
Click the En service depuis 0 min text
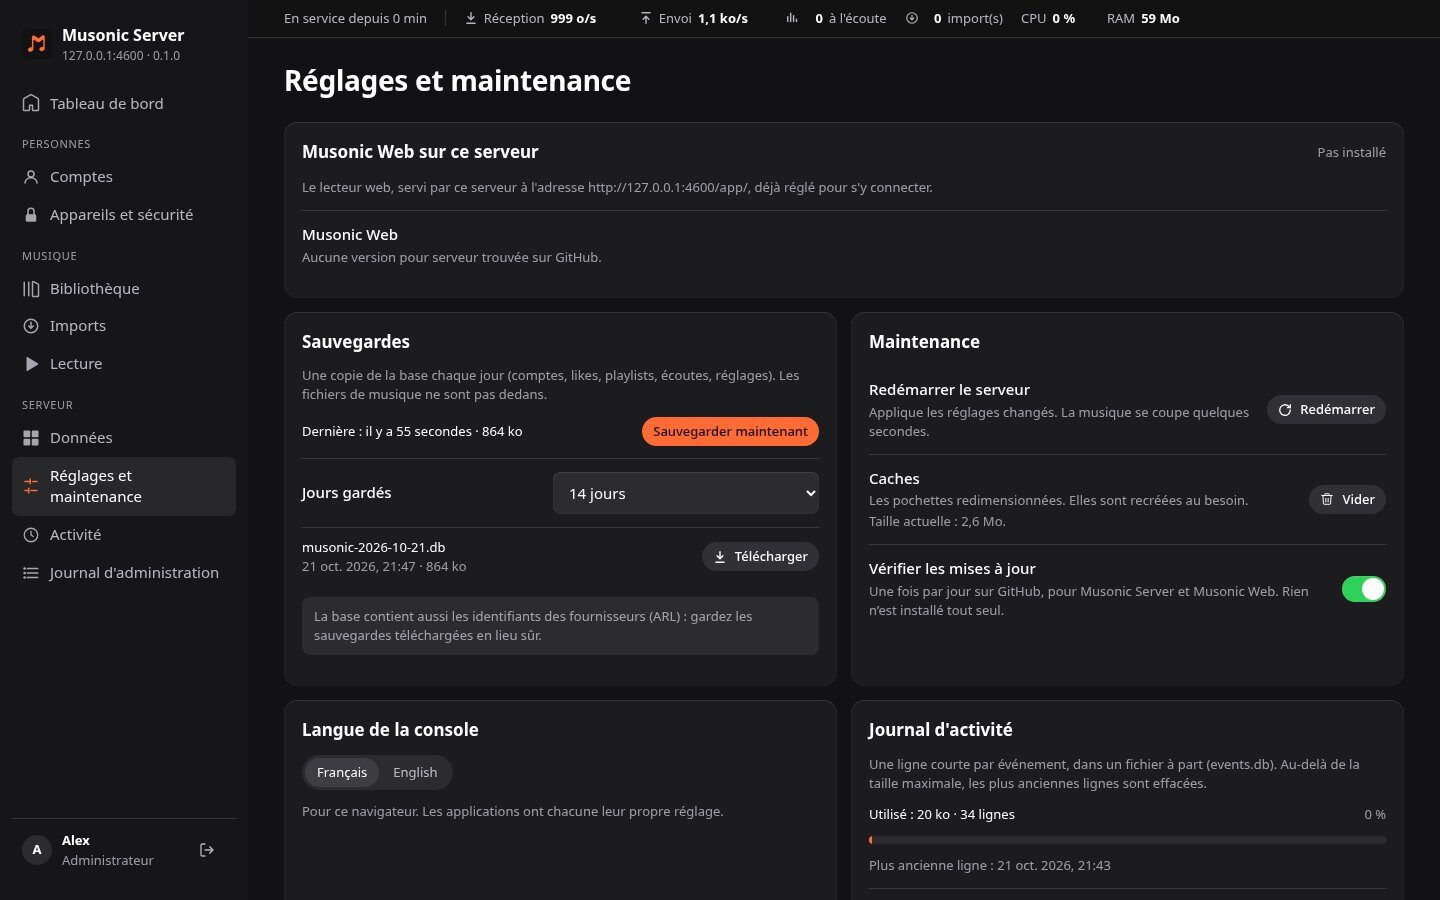coord(355,18)
